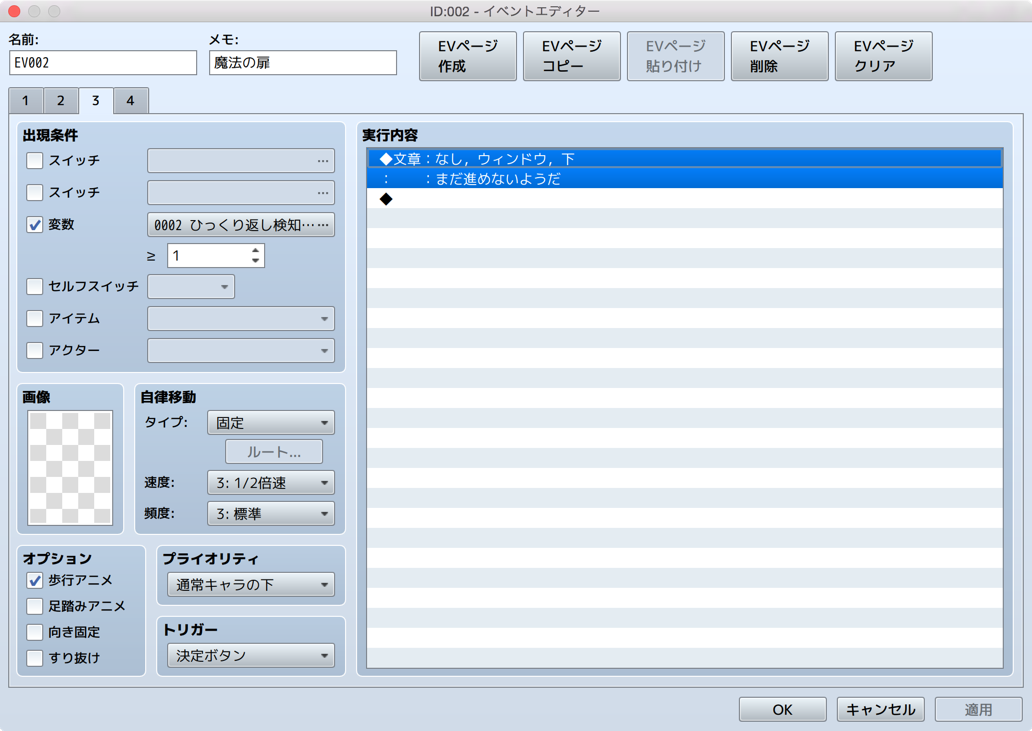Uncheck the 変数 condition checkbox
The height and width of the screenshot is (731, 1032).
tap(34, 224)
